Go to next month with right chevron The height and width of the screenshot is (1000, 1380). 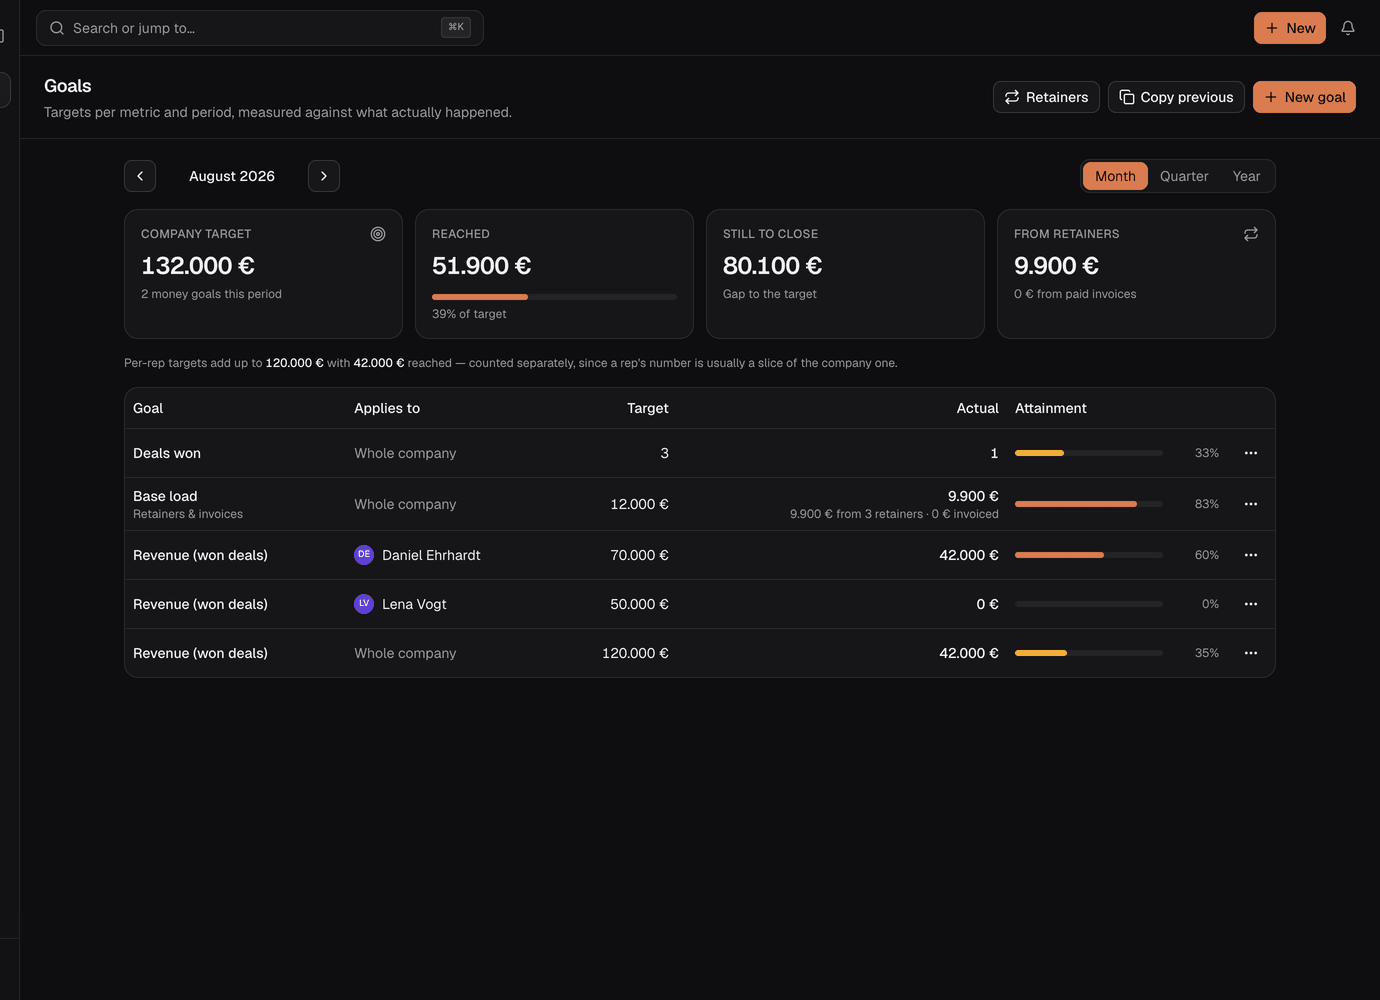pos(324,176)
